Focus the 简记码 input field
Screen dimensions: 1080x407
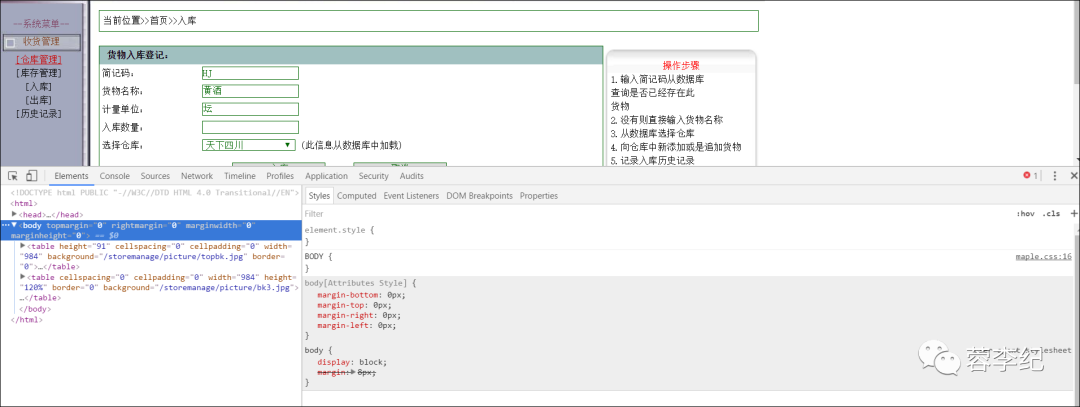[x=250, y=73]
